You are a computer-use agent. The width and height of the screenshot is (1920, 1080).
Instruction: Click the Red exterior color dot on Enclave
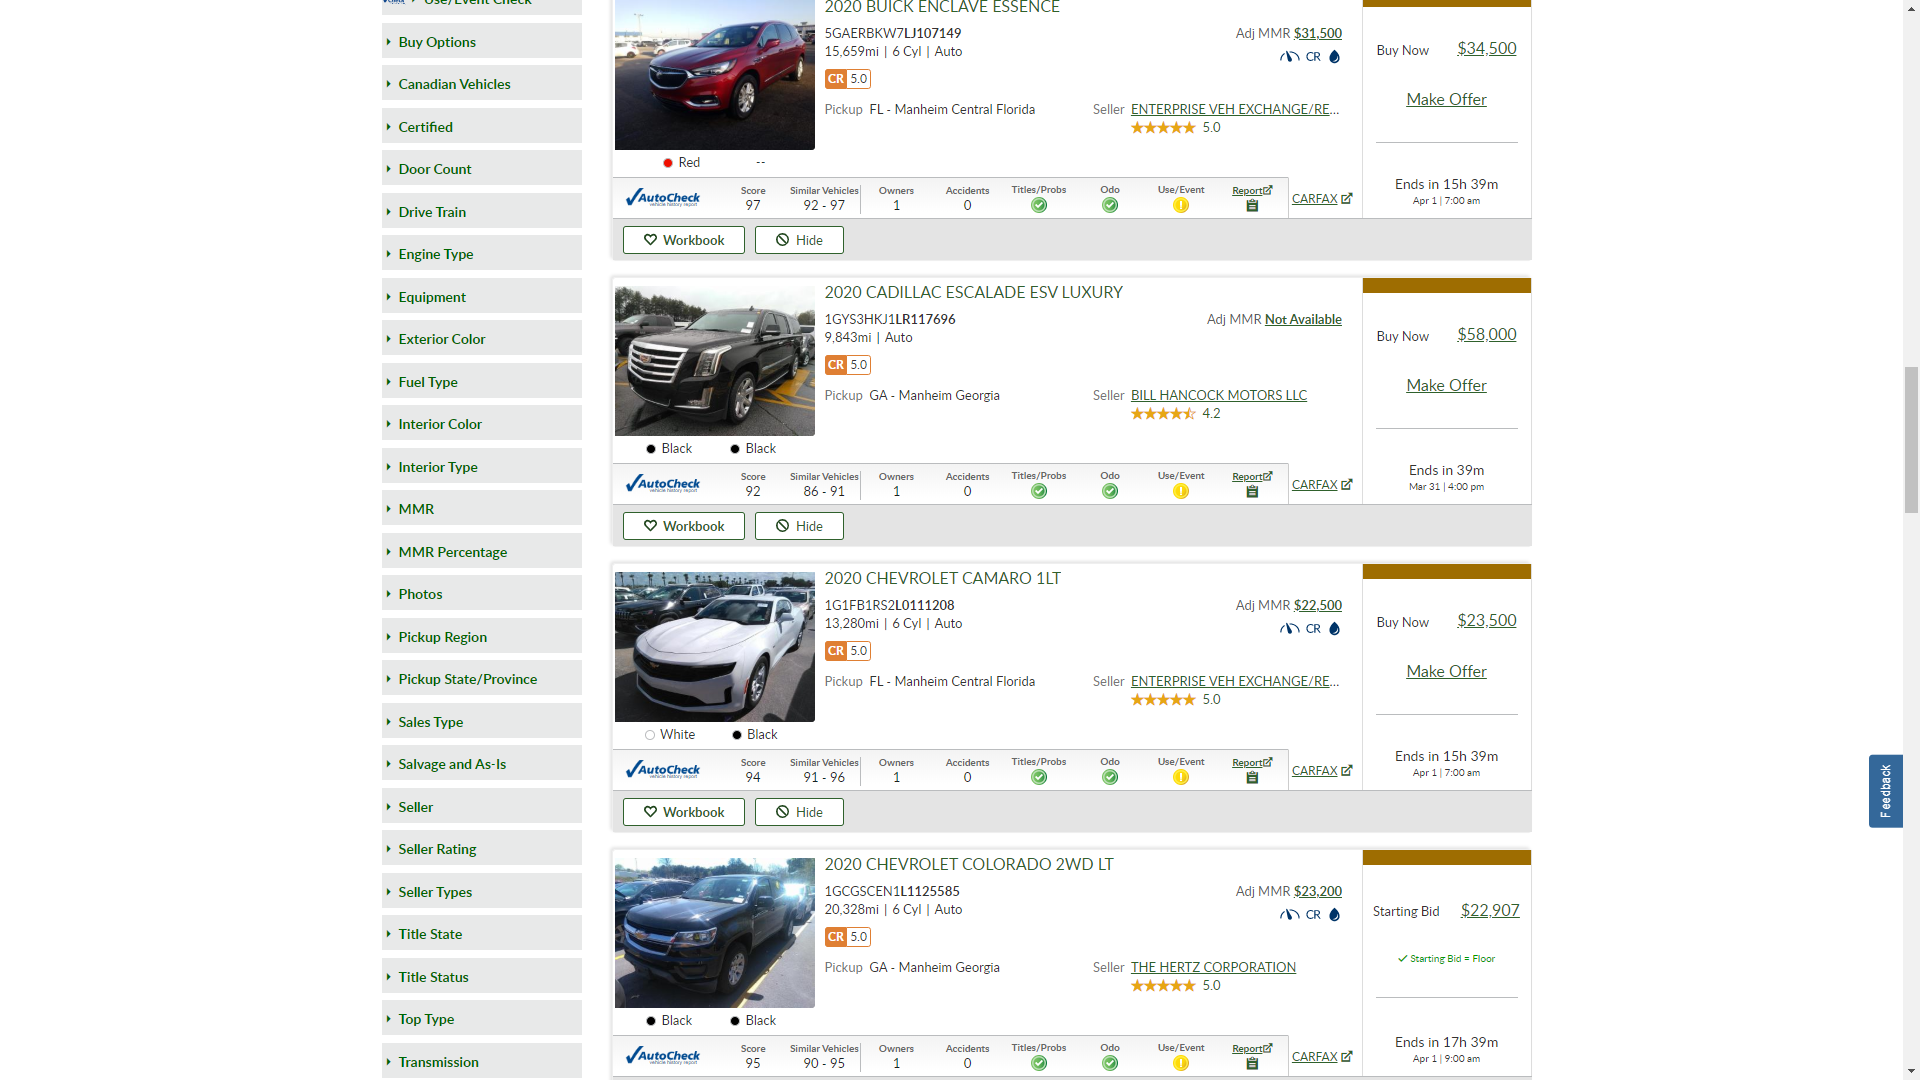point(667,163)
